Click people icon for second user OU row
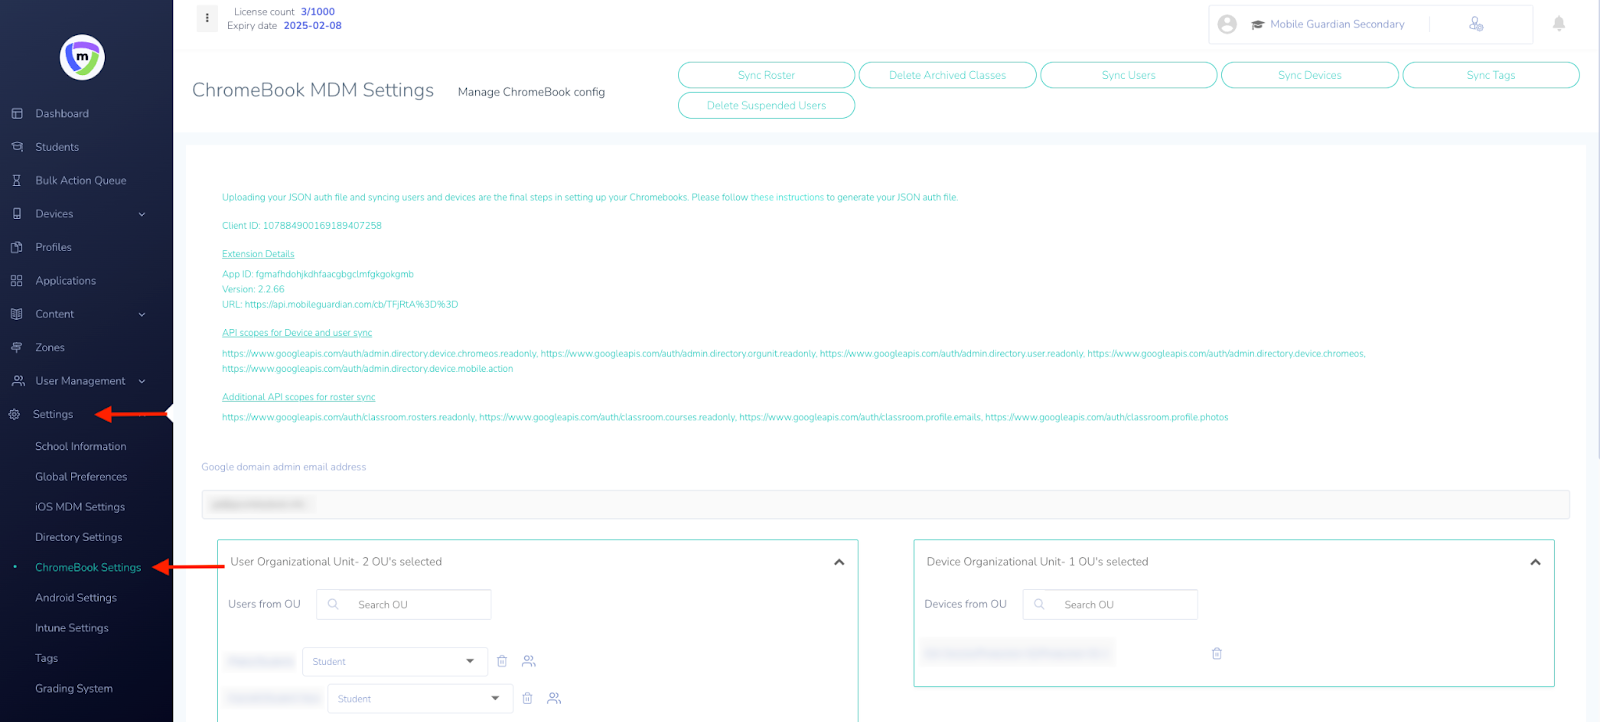This screenshot has height=722, width=1600. (554, 698)
